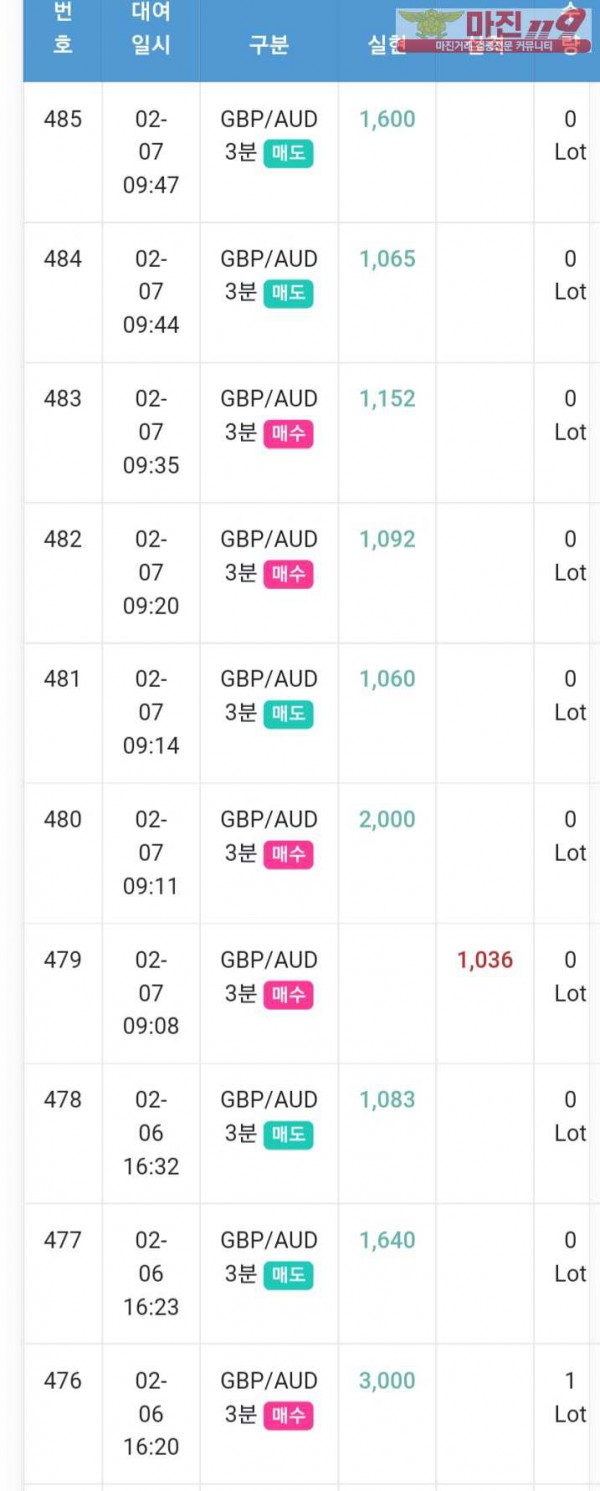Click the 매도 badge in row 477
Screen dimensions: 600x1491
point(288,1274)
